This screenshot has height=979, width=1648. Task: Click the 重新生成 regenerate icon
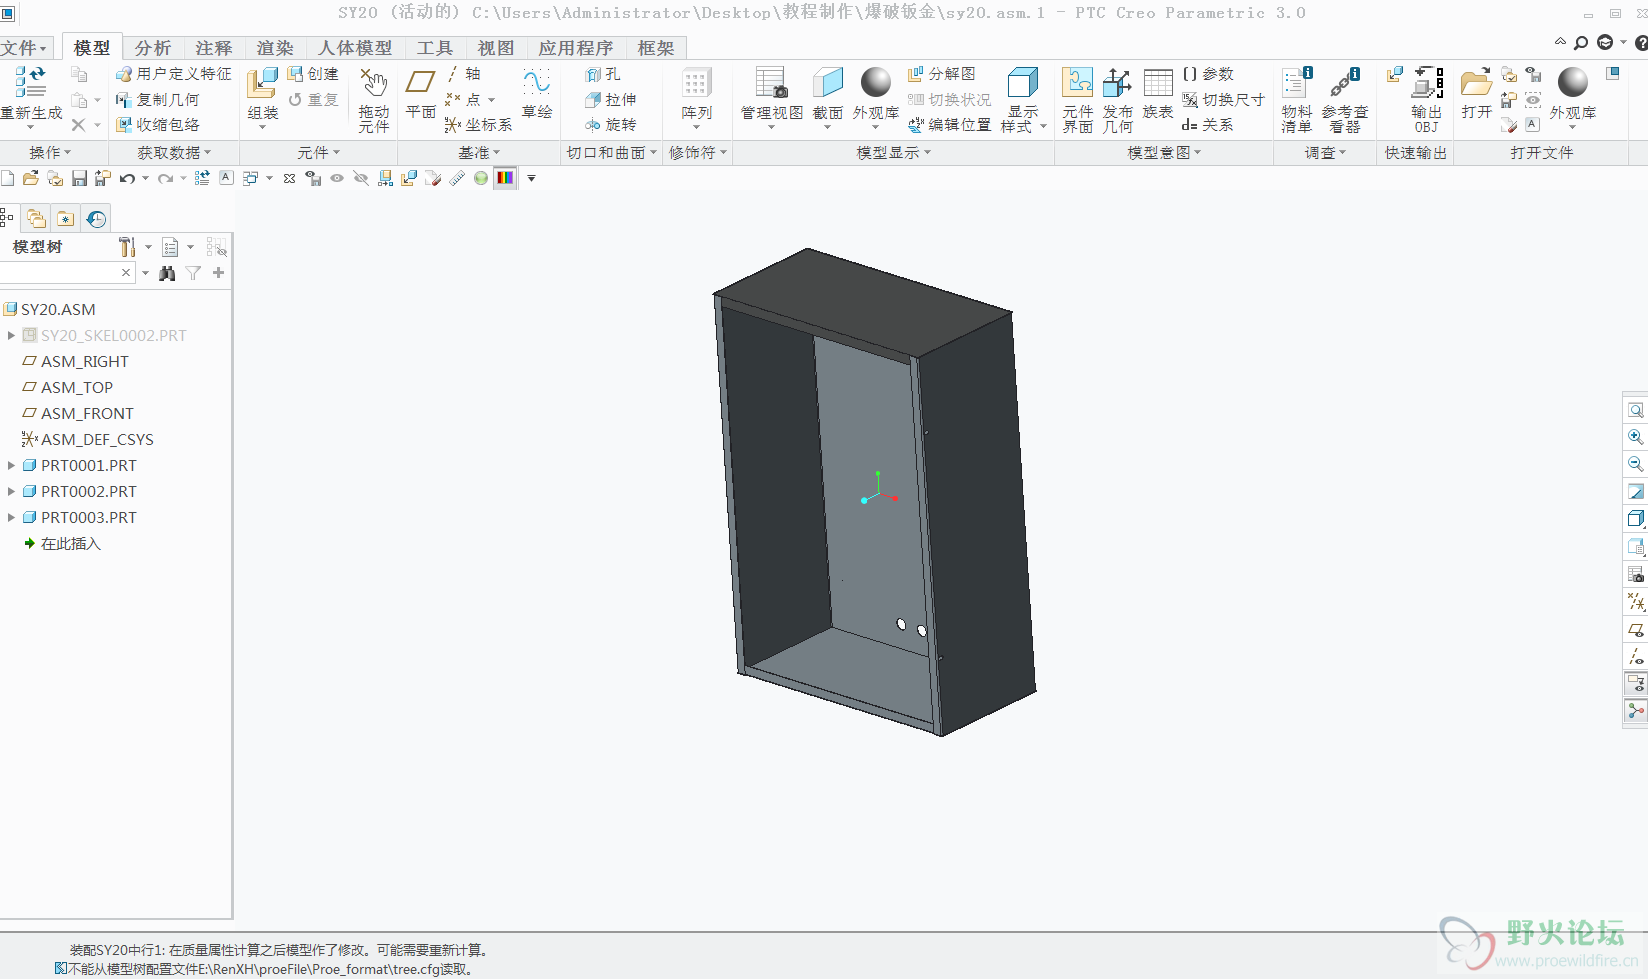click(30, 83)
